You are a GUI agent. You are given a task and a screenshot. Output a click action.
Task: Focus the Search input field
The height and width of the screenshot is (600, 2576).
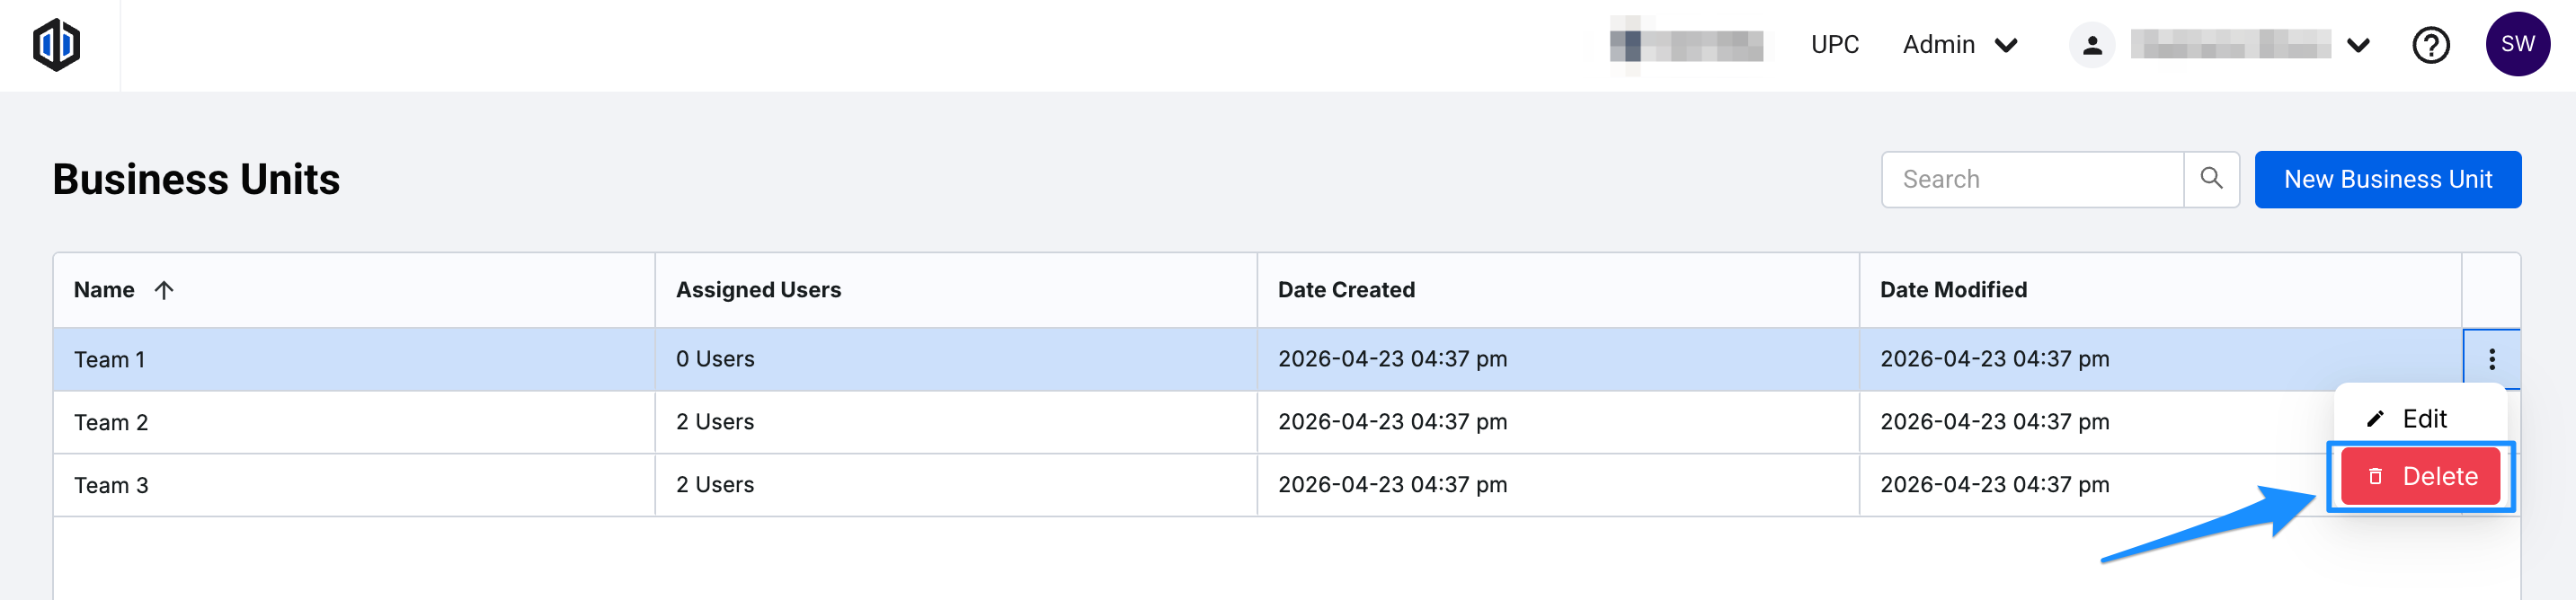2030,179
